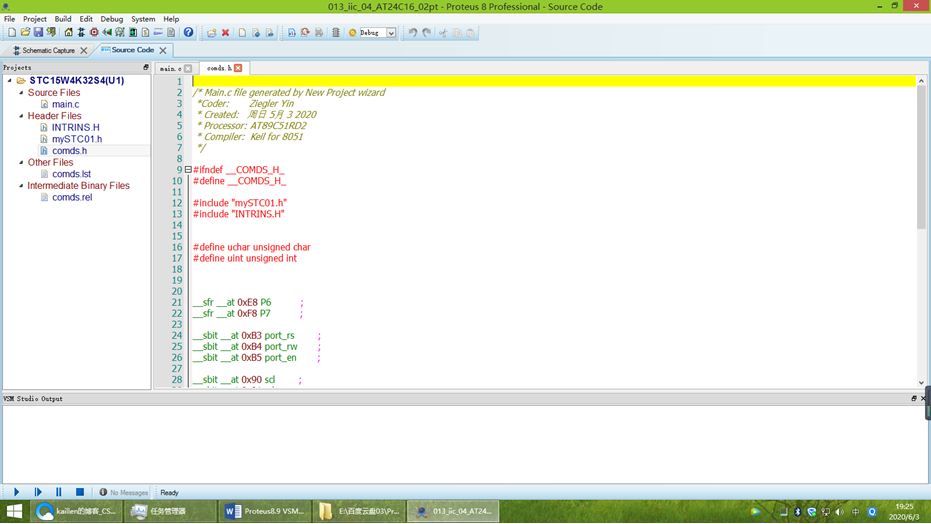The height and width of the screenshot is (524, 931).
Task: Open the File menu
Action: [10, 19]
